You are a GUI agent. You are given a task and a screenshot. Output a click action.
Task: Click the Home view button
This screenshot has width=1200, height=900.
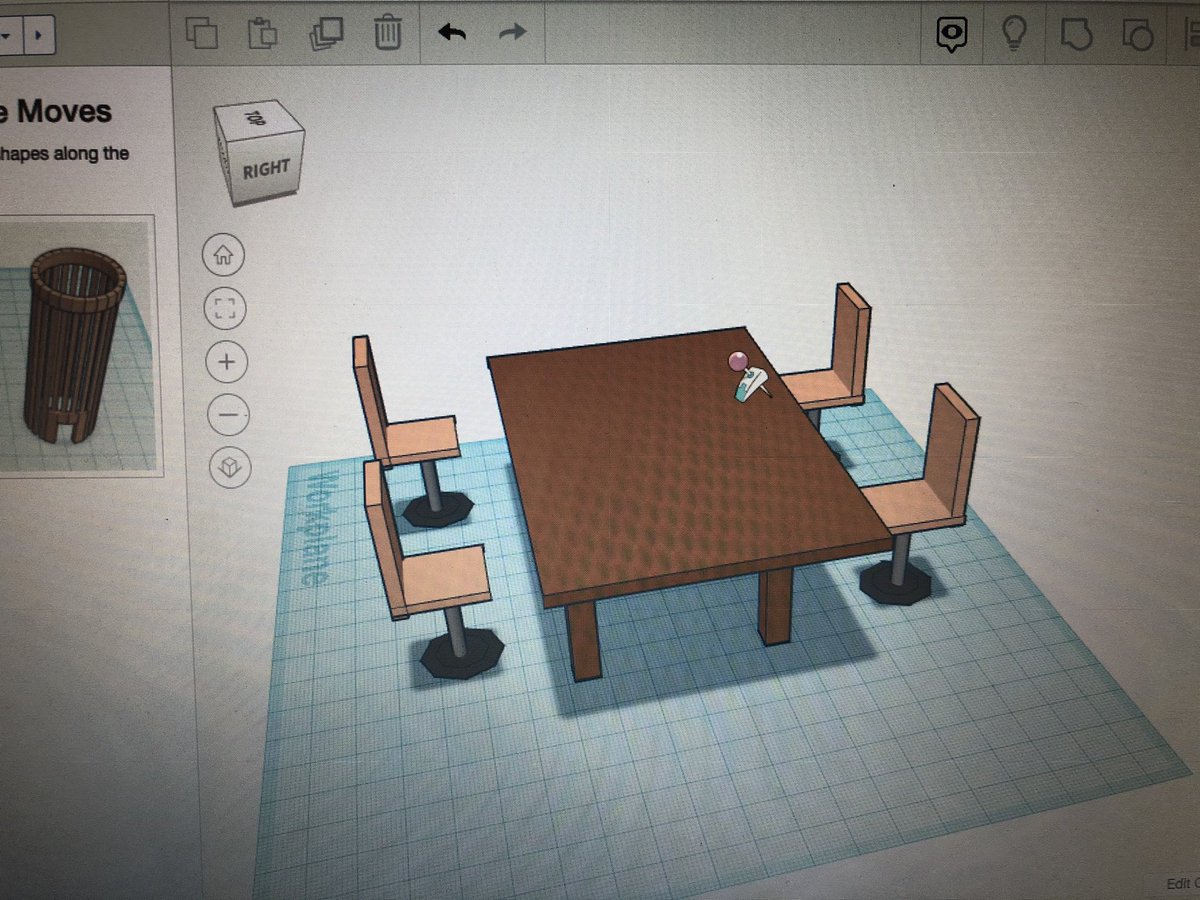click(x=223, y=256)
